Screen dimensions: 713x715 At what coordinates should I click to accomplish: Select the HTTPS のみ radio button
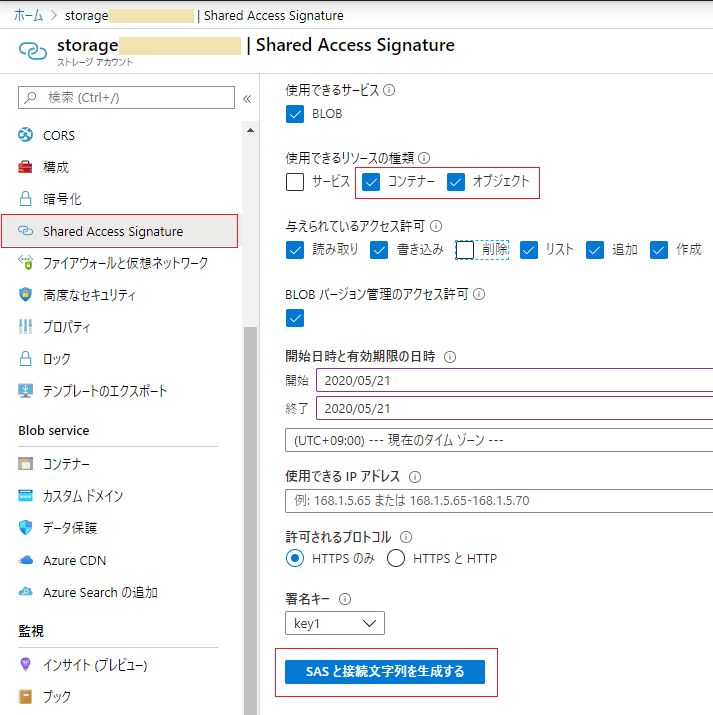[x=295, y=558]
